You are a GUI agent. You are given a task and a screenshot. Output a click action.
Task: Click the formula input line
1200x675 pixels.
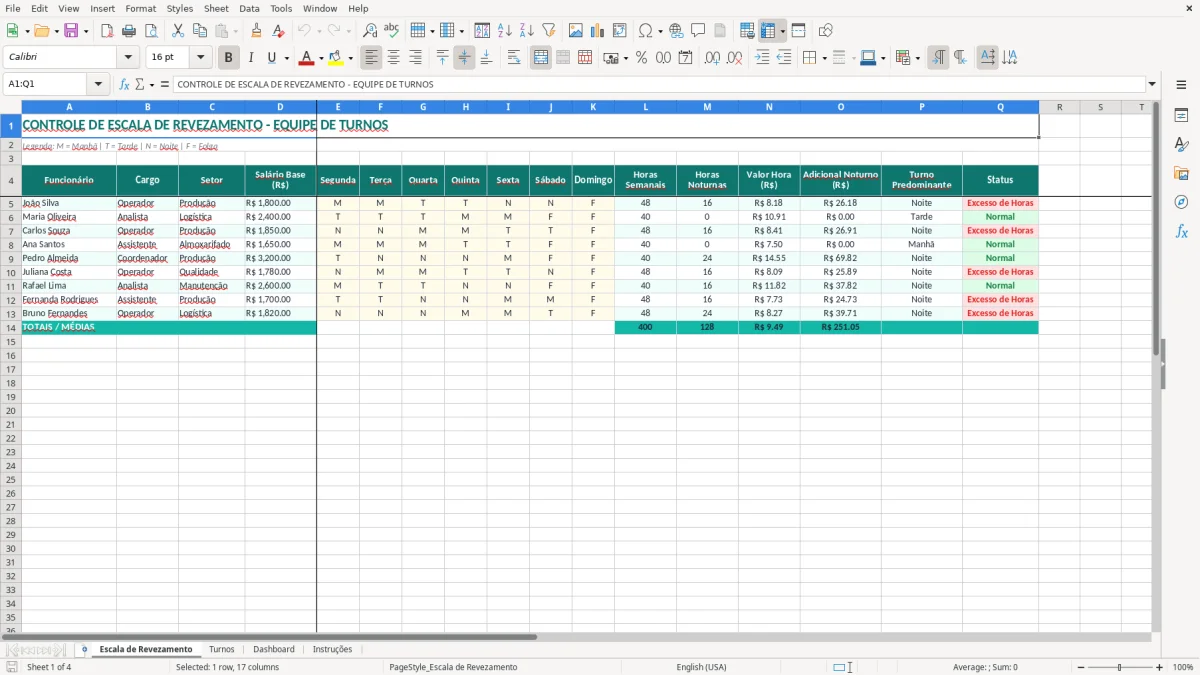[659, 84]
